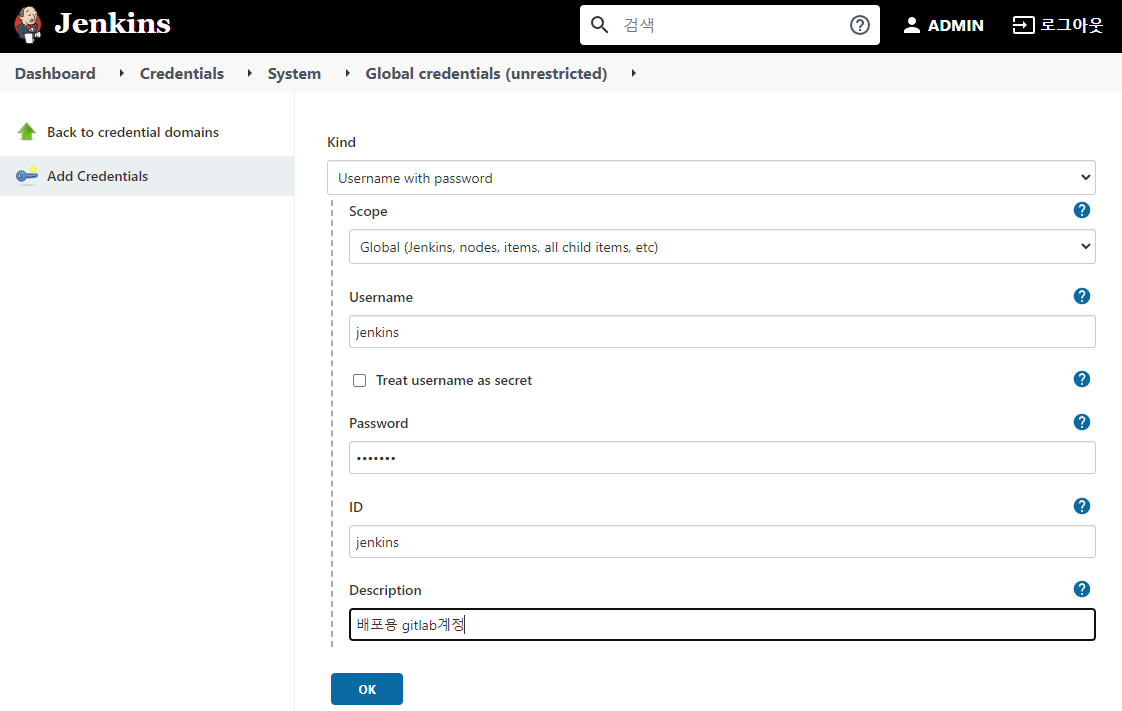Click the search magnifier icon
The height and width of the screenshot is (711, 1122).
point(599,25)
